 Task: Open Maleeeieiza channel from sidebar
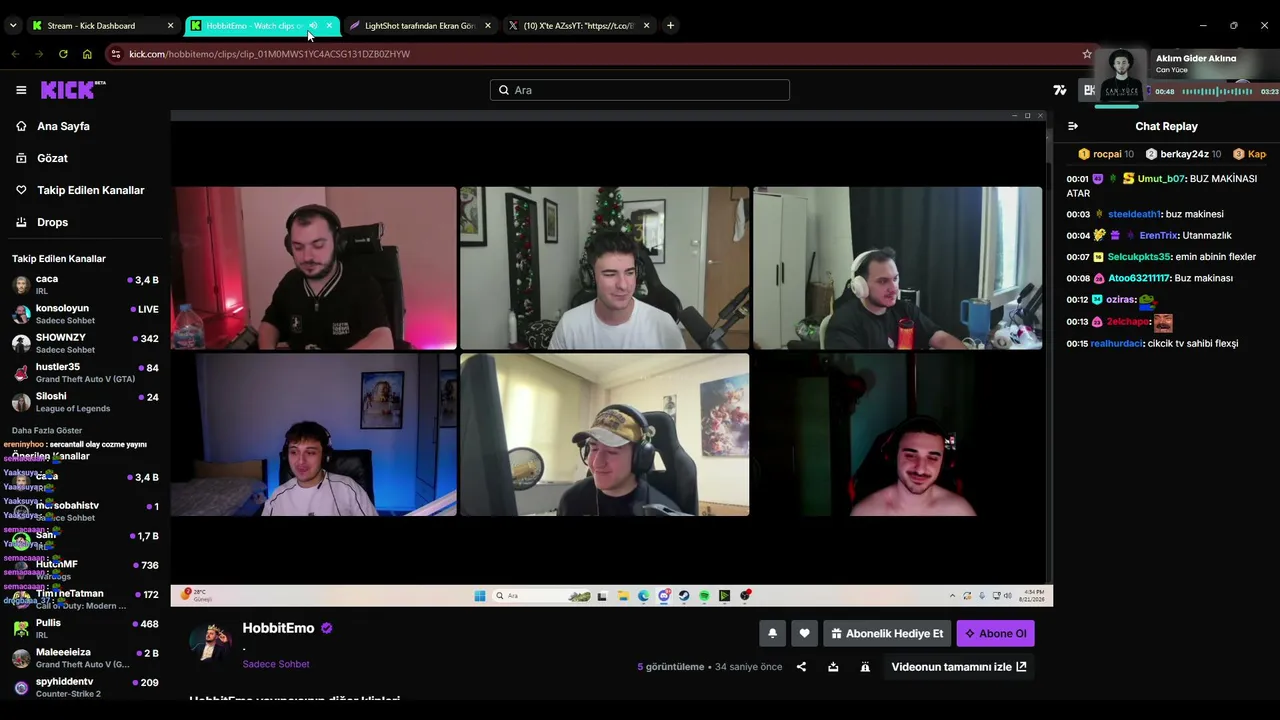[85, 657]
